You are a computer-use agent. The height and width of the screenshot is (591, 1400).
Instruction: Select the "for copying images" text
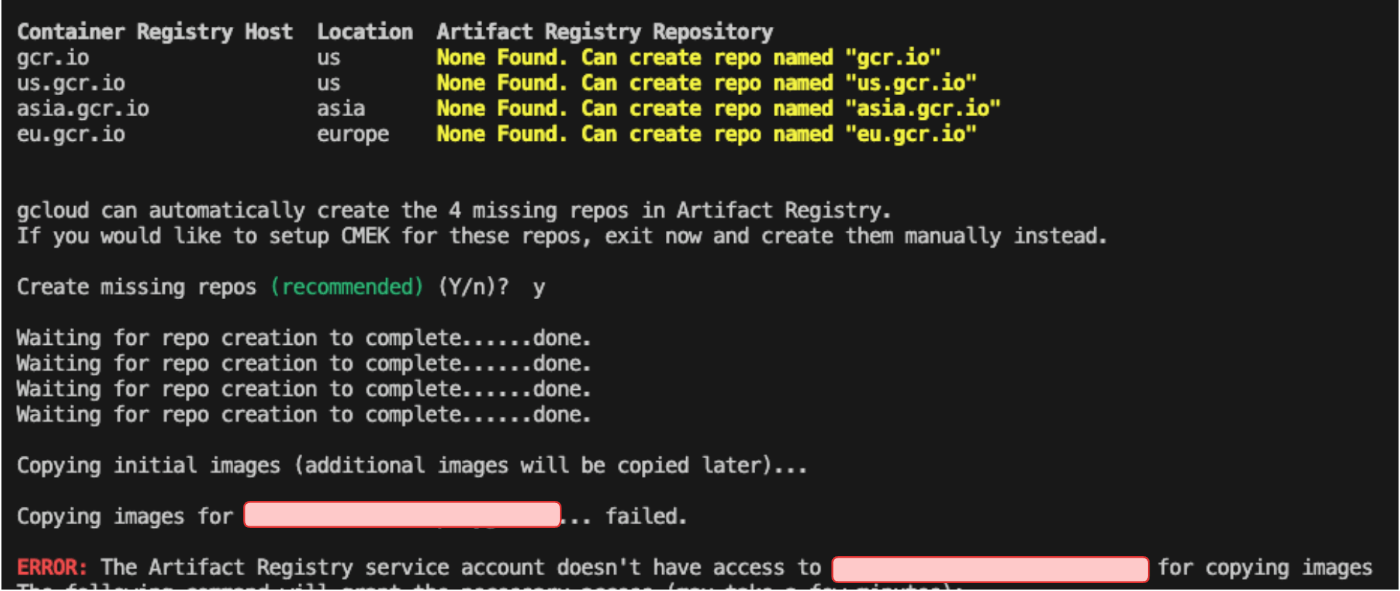(1265, 568)
